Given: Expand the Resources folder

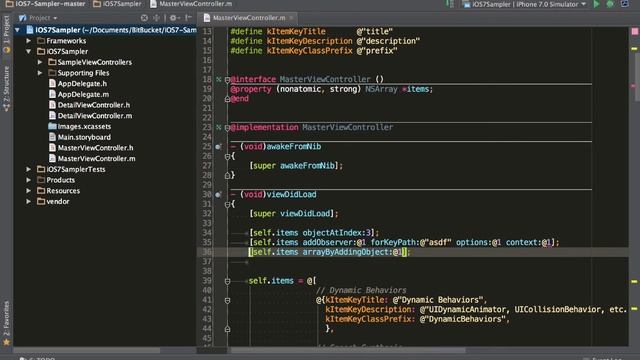Looking at the screenshot, I should [x=28, y=191].
